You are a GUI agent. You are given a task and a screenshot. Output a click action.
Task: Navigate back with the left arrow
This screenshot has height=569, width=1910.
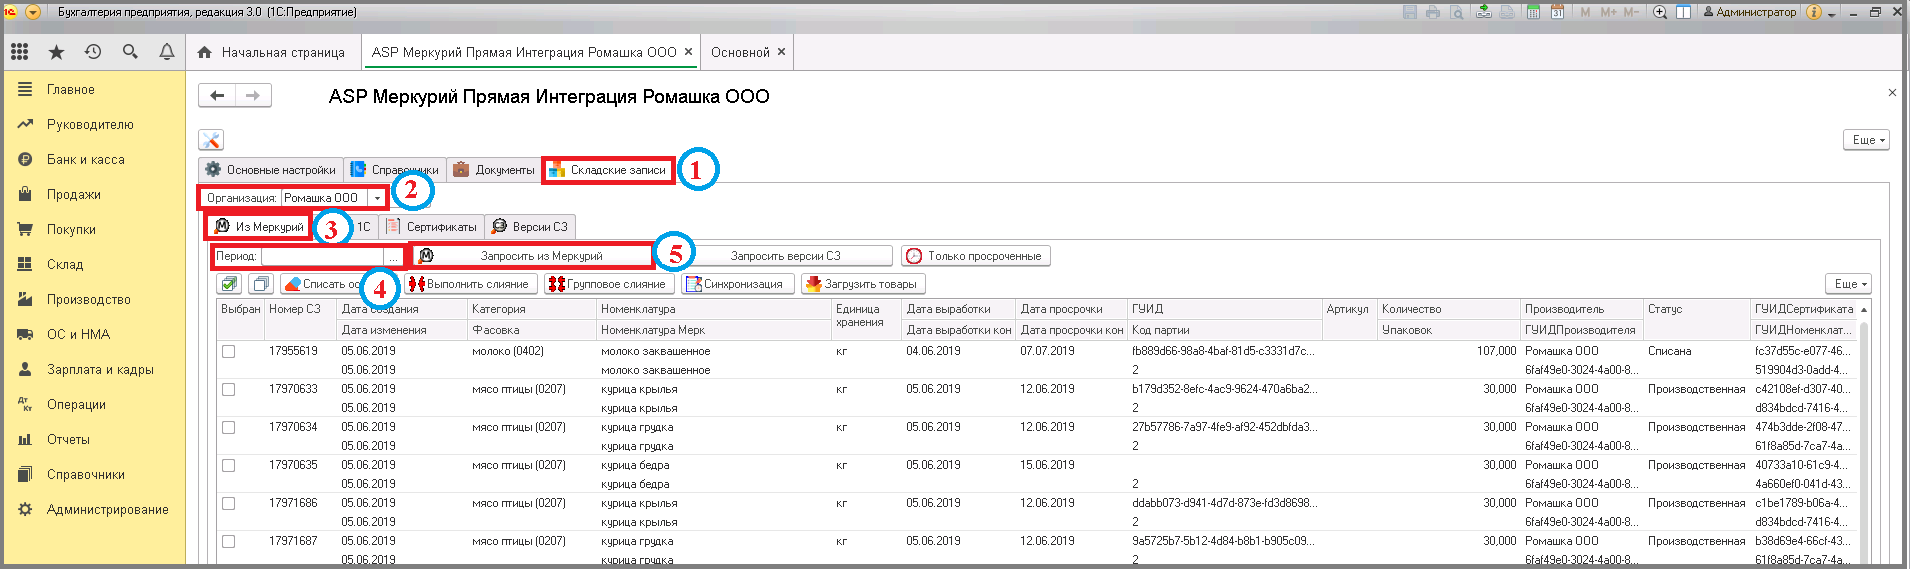click(x=217, y=96)
